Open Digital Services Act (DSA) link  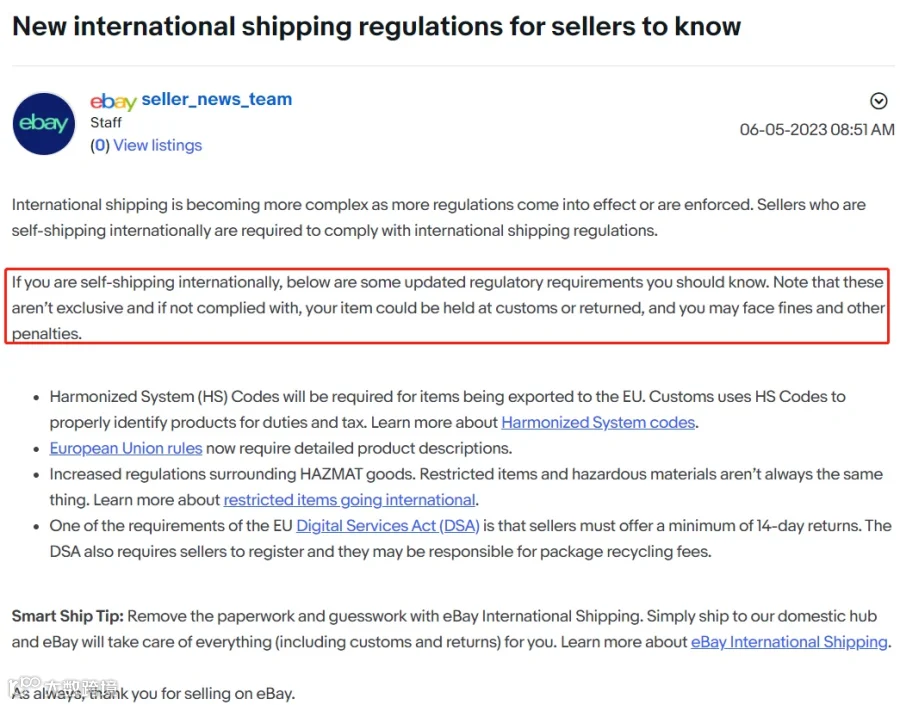tap(387, 526)
